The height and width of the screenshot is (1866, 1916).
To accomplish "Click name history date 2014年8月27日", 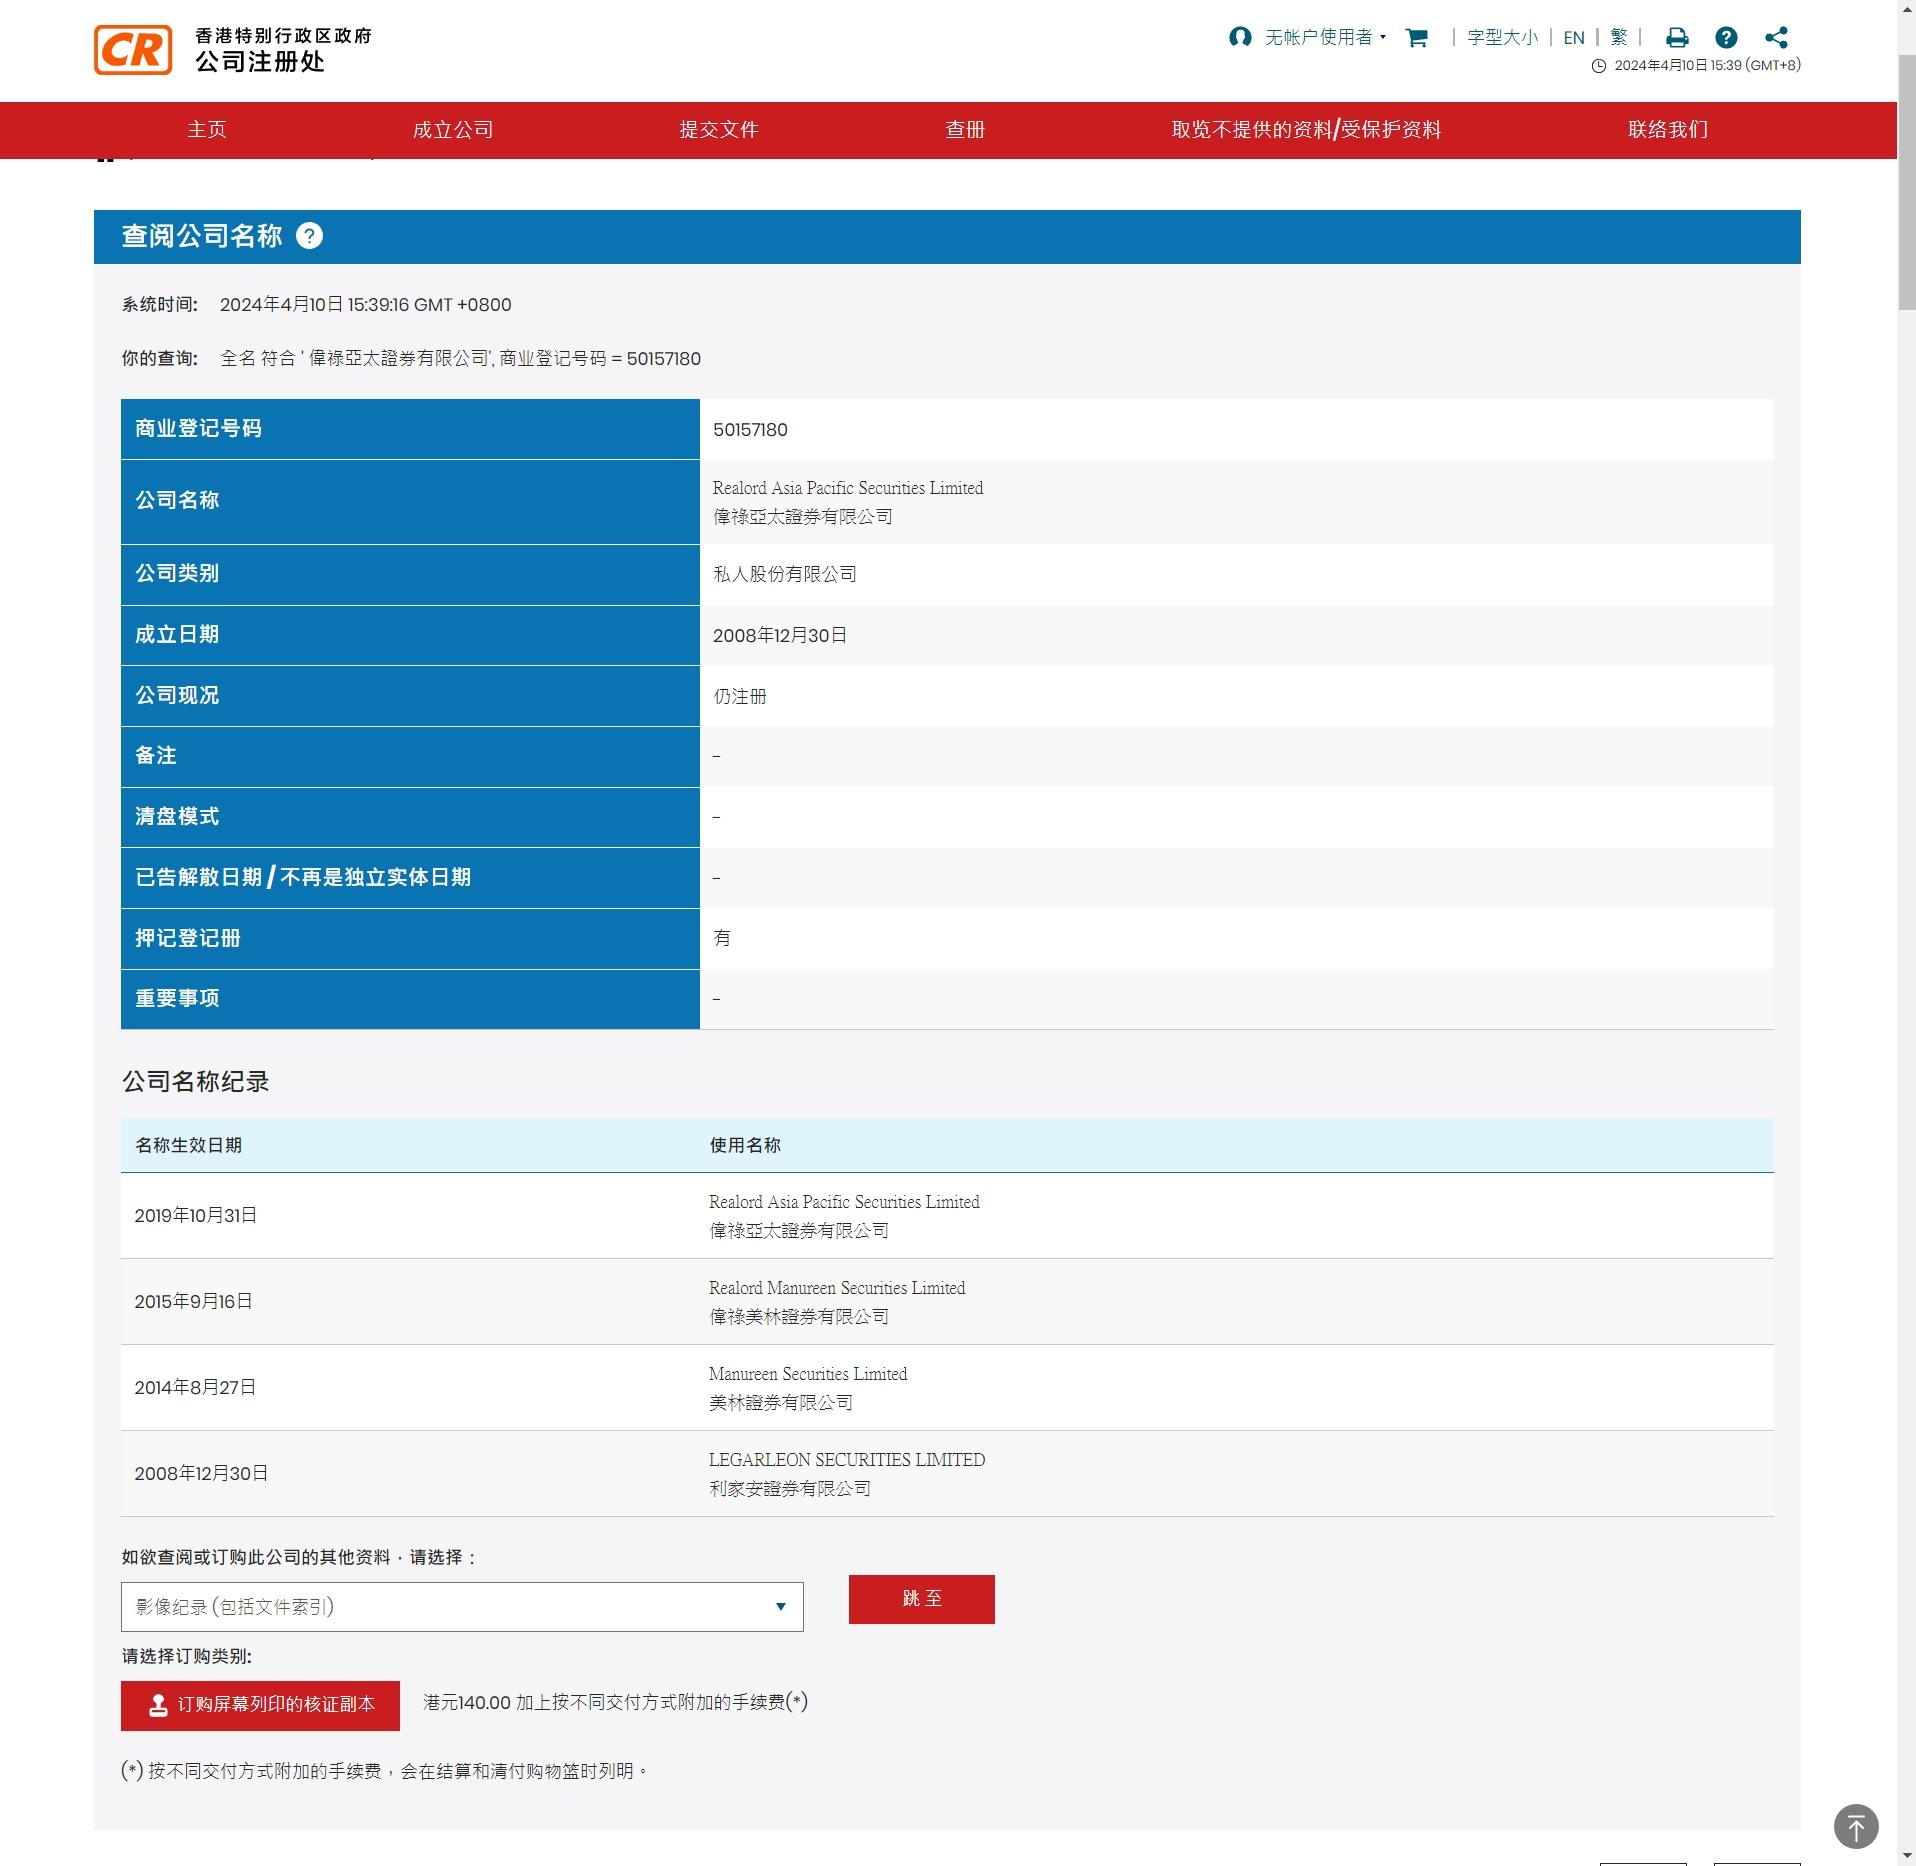I will [195, 1388].
